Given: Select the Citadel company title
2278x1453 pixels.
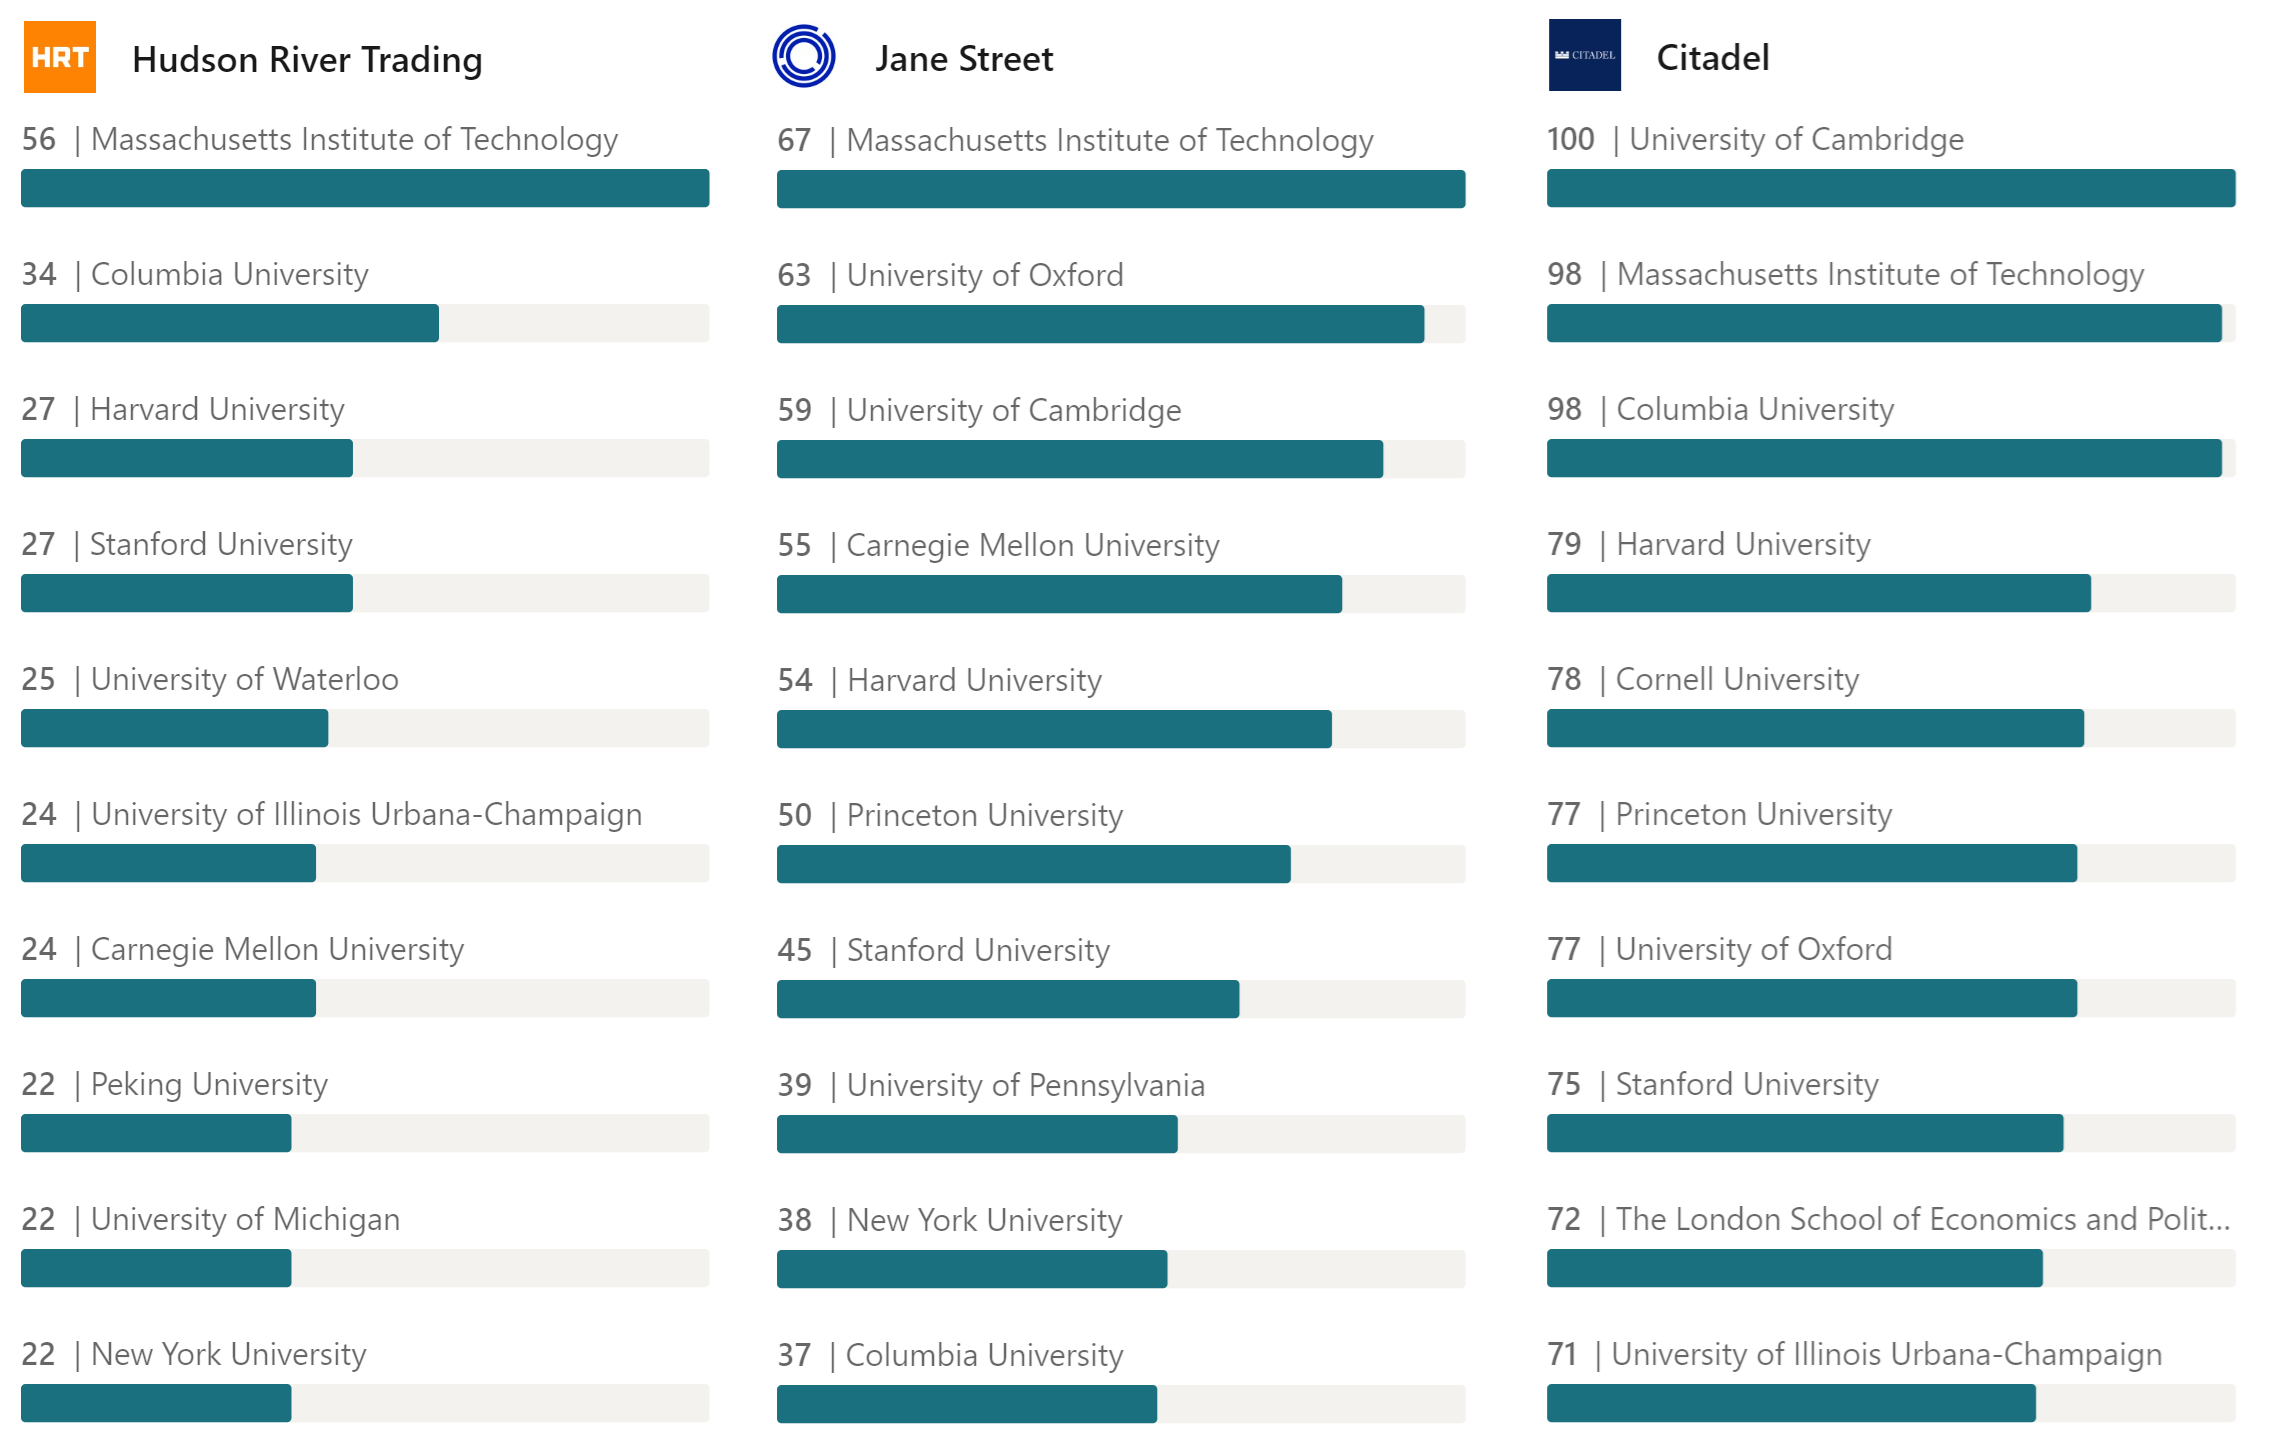Looking at the screenshot, I should tap(1713, 57).
